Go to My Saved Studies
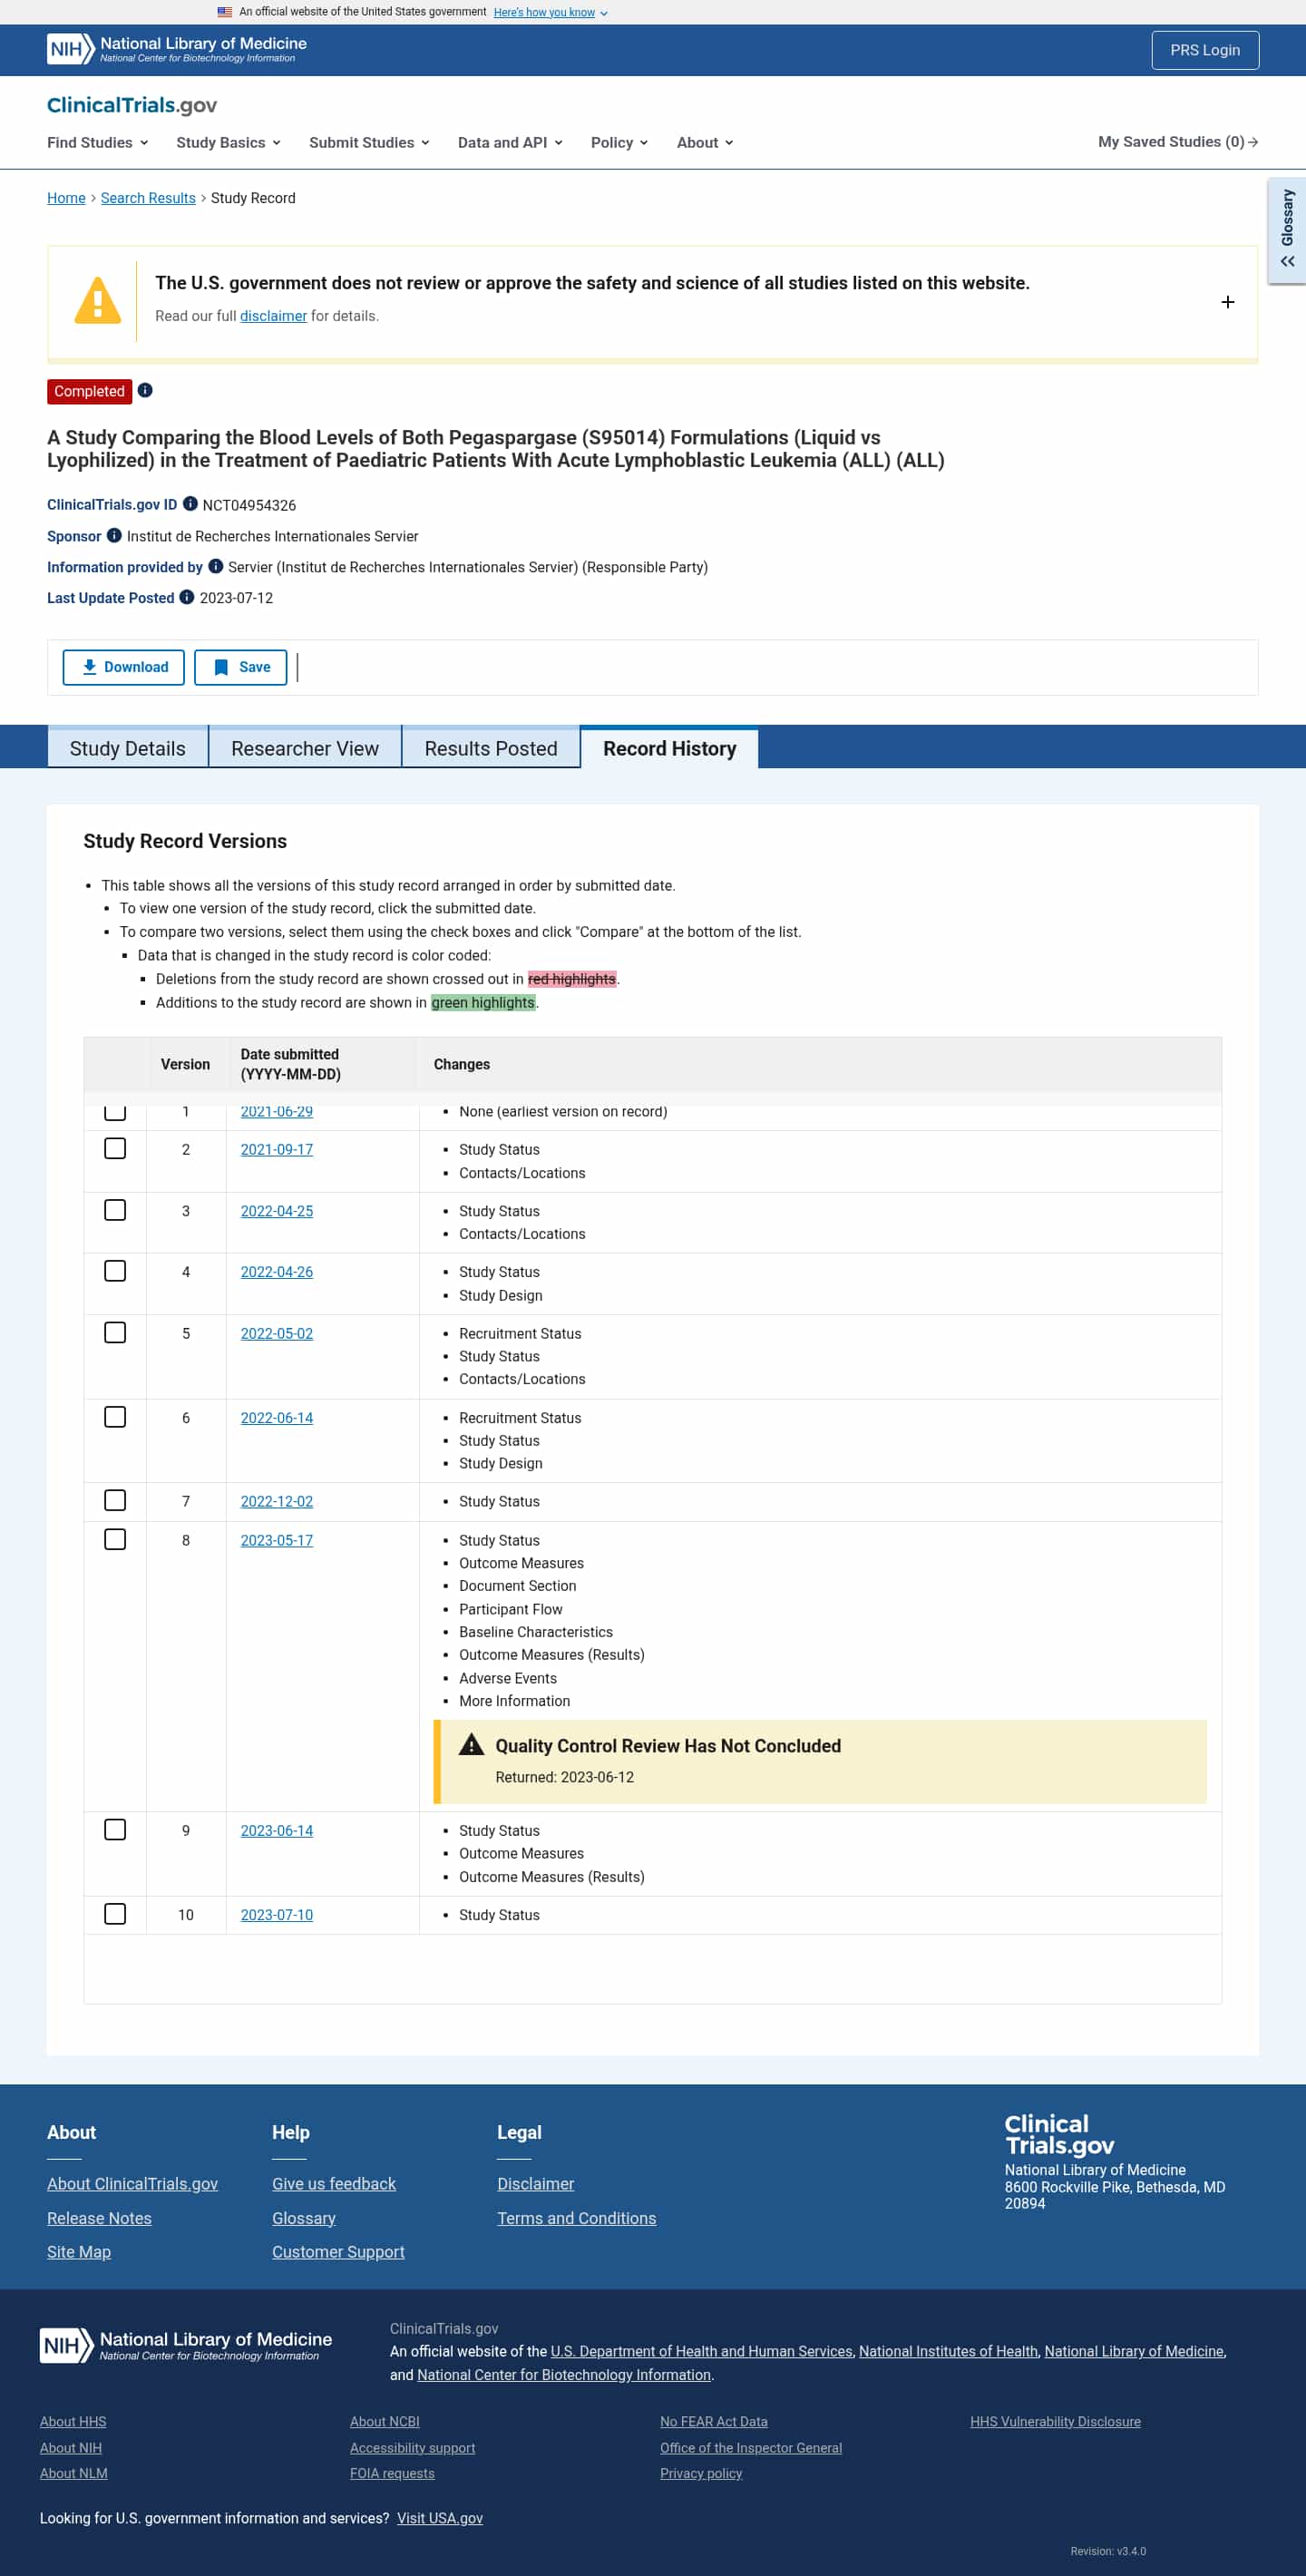Image resolution: width=1306 pixels, height=2576 pixels. tap(1177, 142)
